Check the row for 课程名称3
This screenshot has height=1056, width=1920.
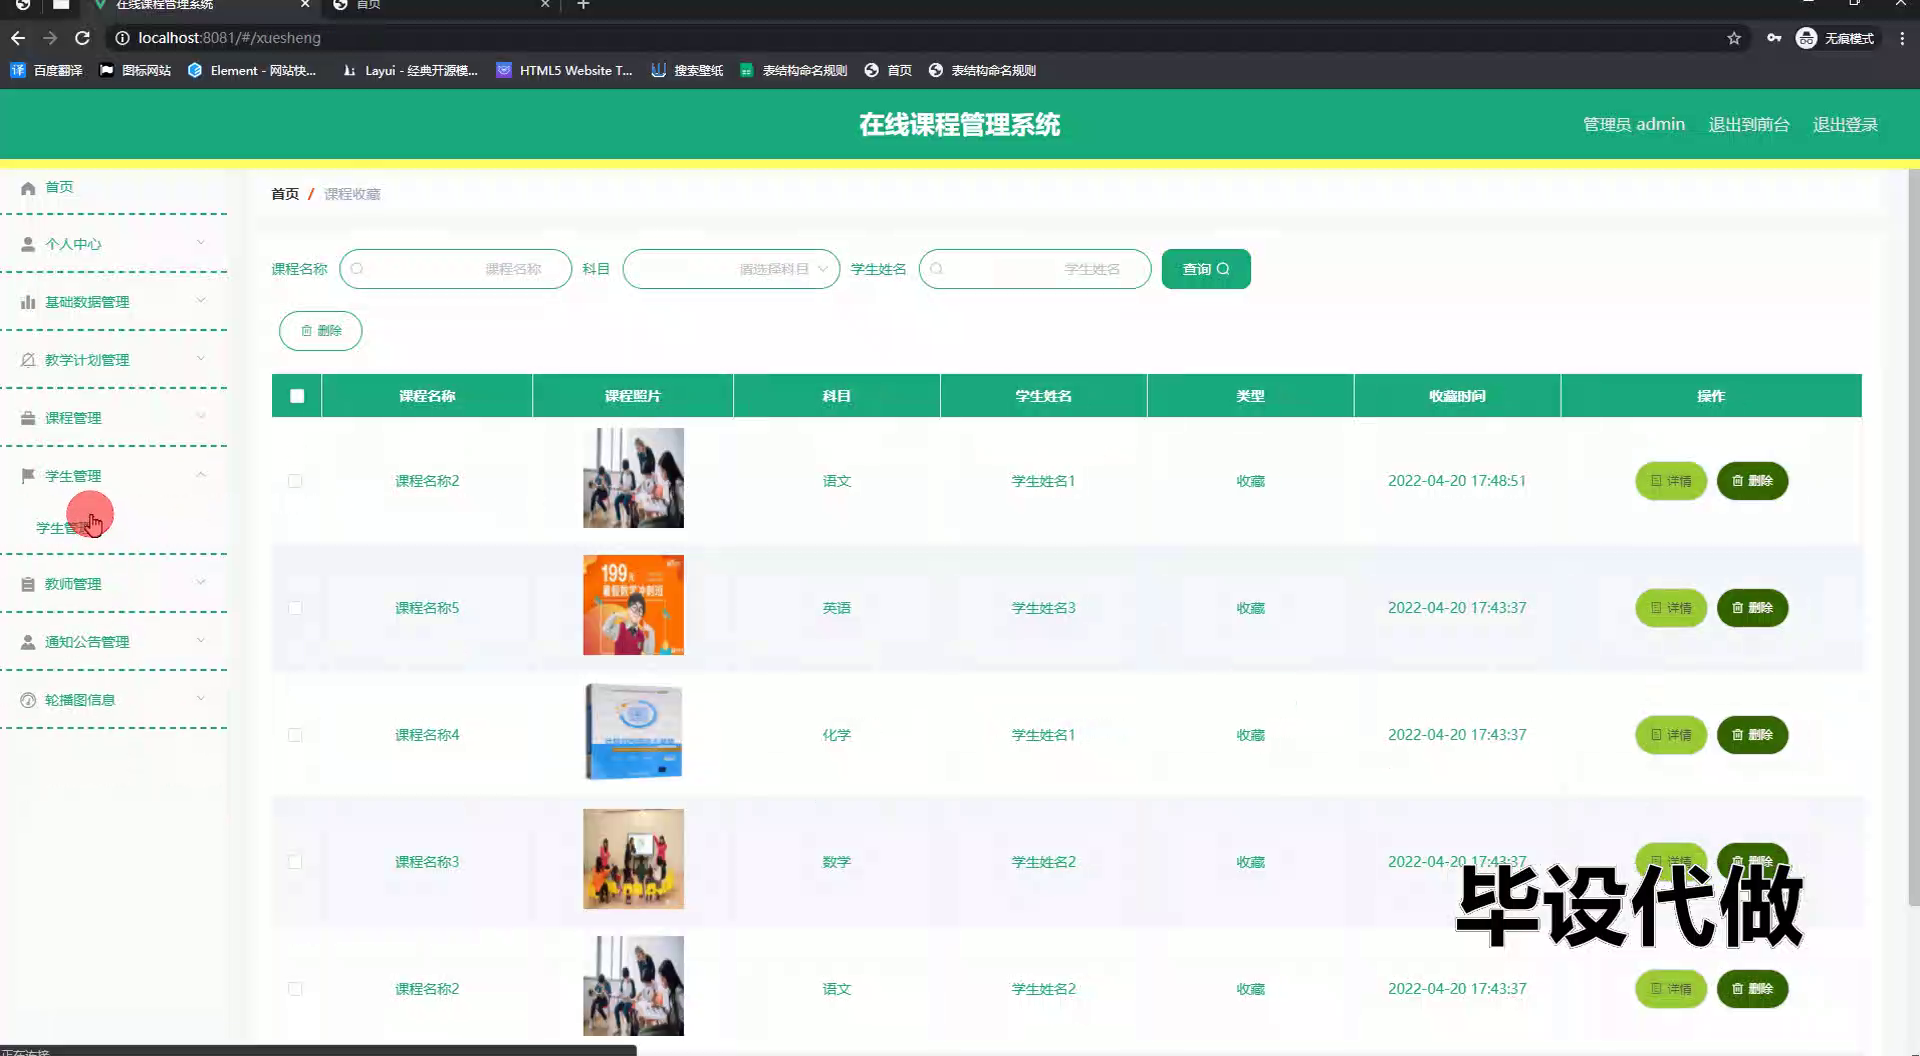tap(295, 862)
